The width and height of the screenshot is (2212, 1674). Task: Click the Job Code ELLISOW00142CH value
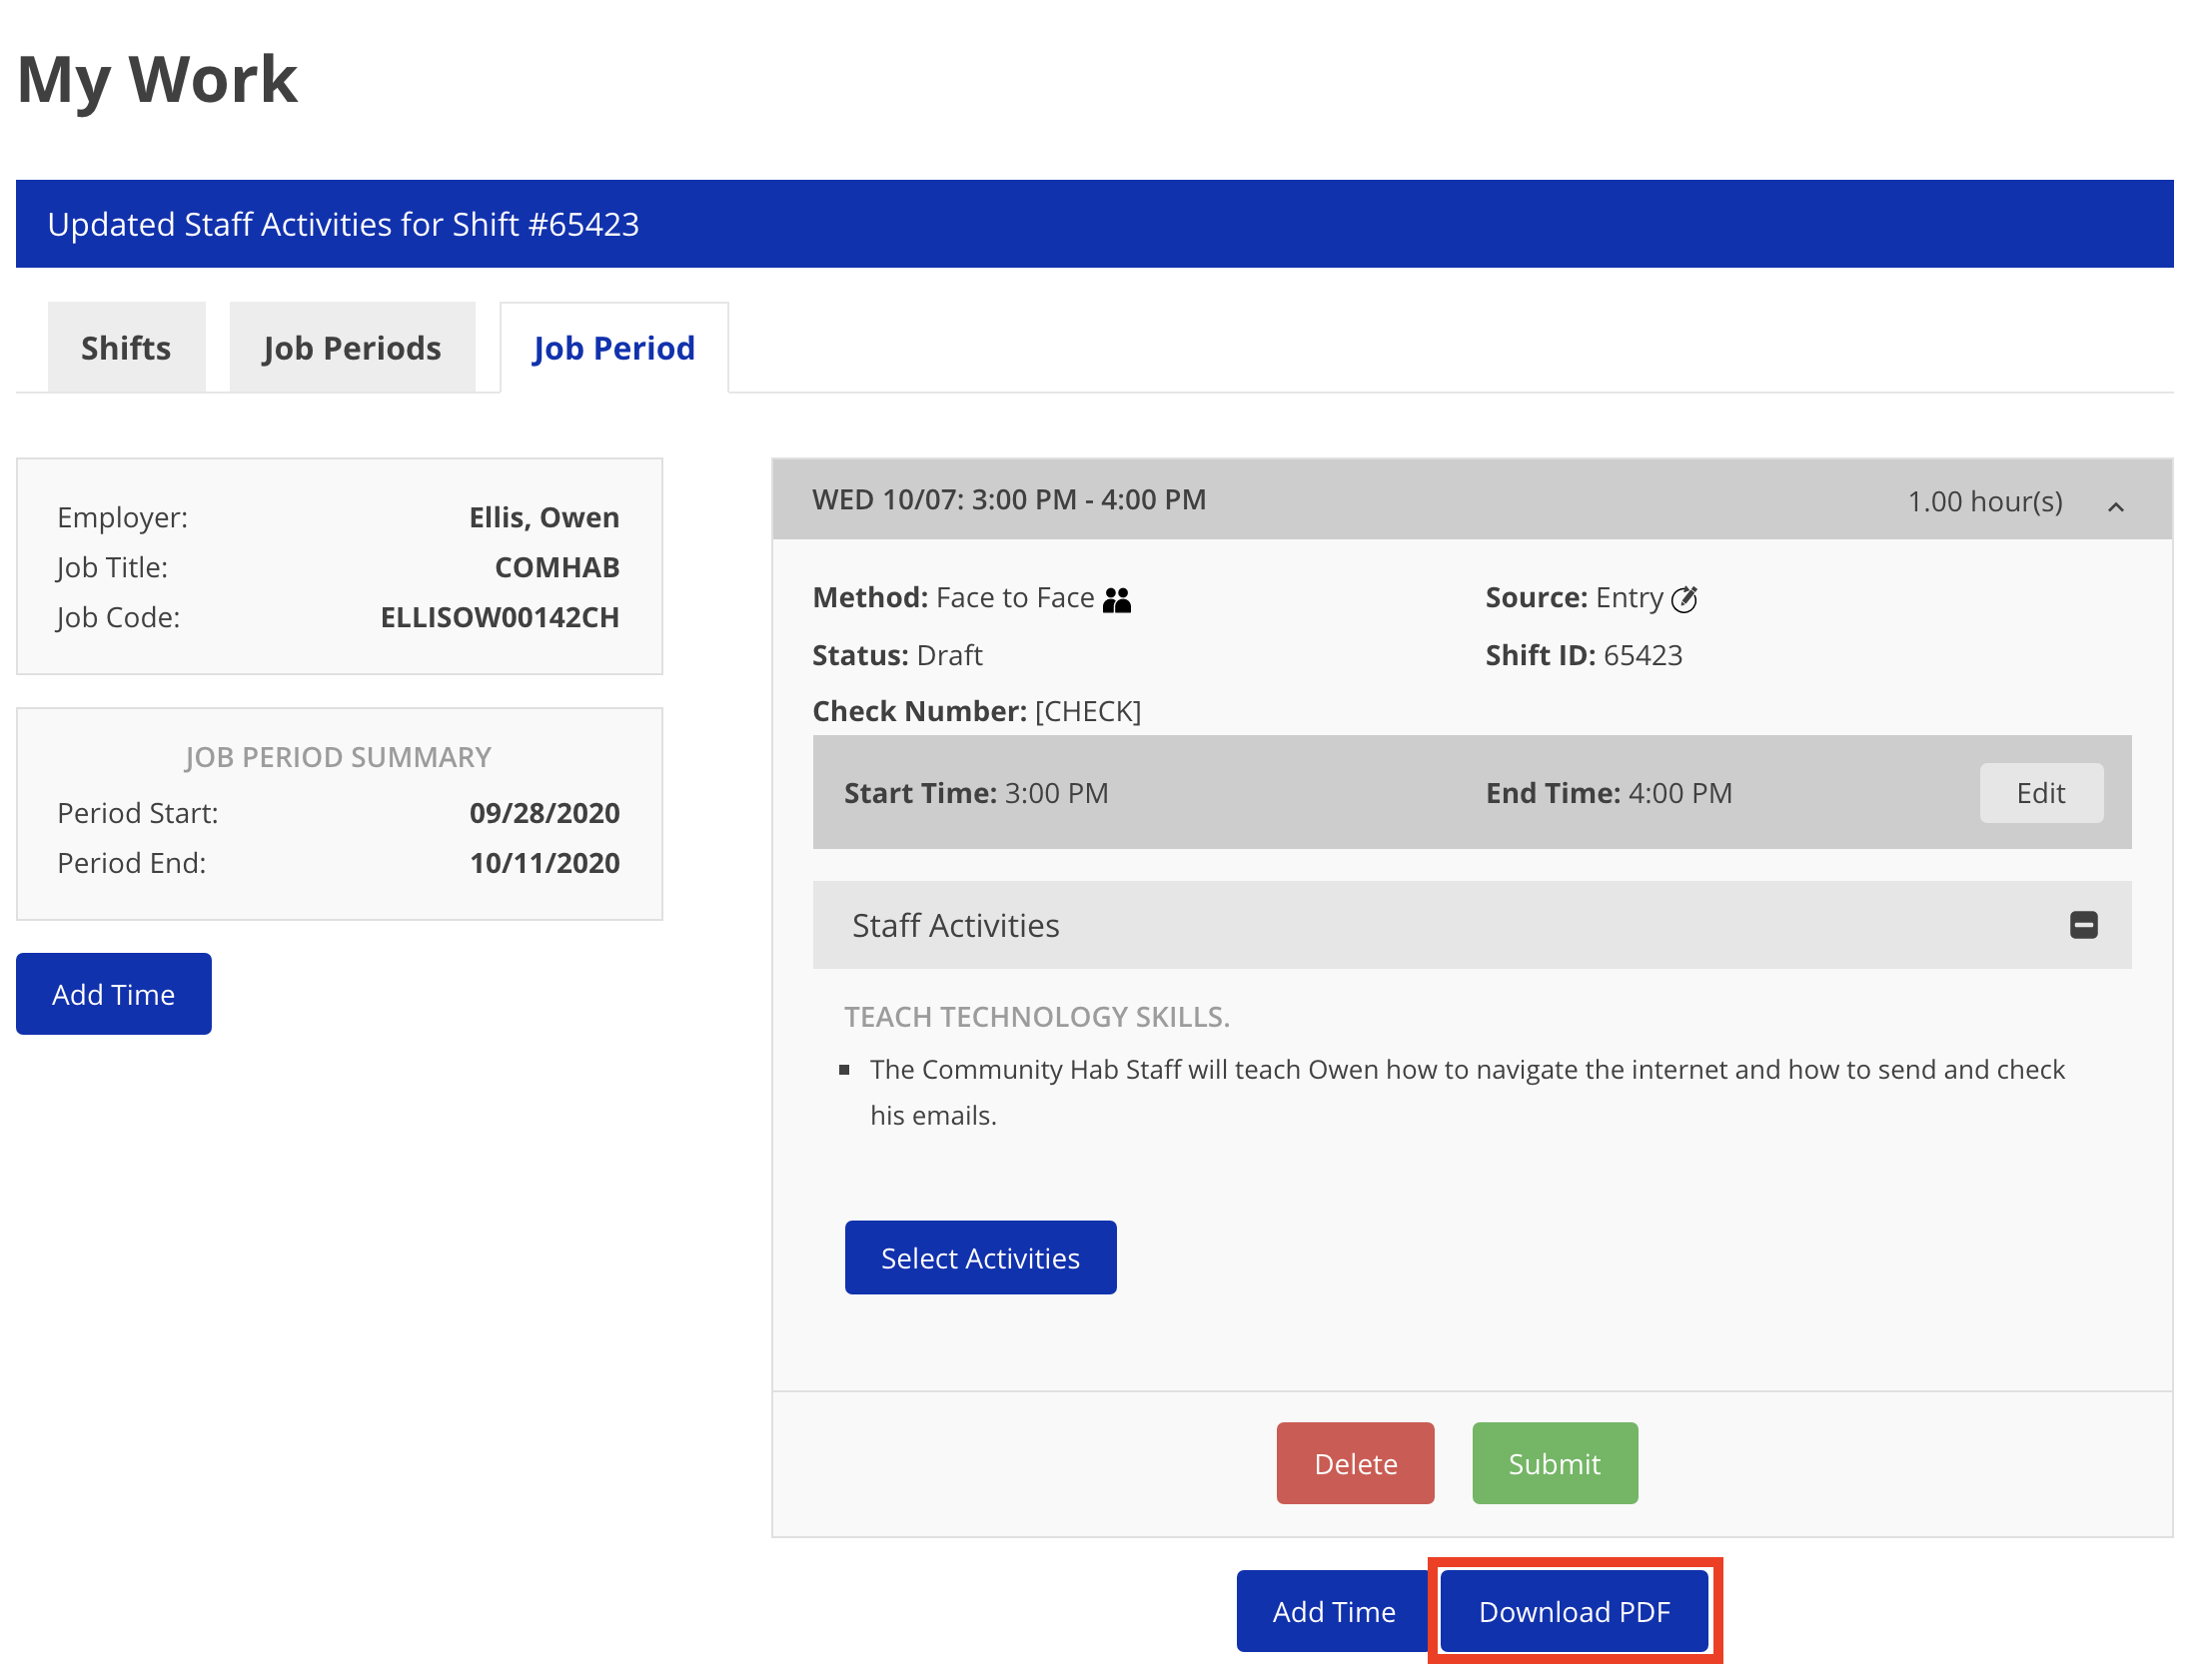[x=499, y=617]
